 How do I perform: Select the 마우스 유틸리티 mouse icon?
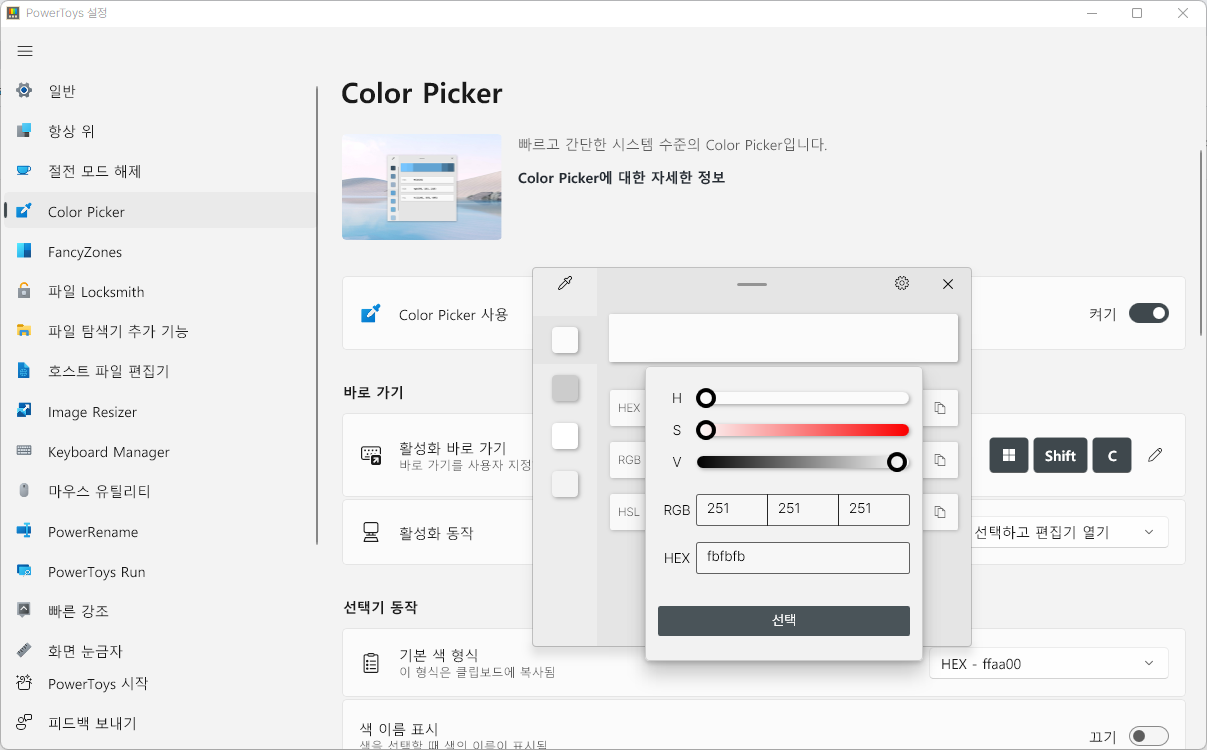click(25, 491)
